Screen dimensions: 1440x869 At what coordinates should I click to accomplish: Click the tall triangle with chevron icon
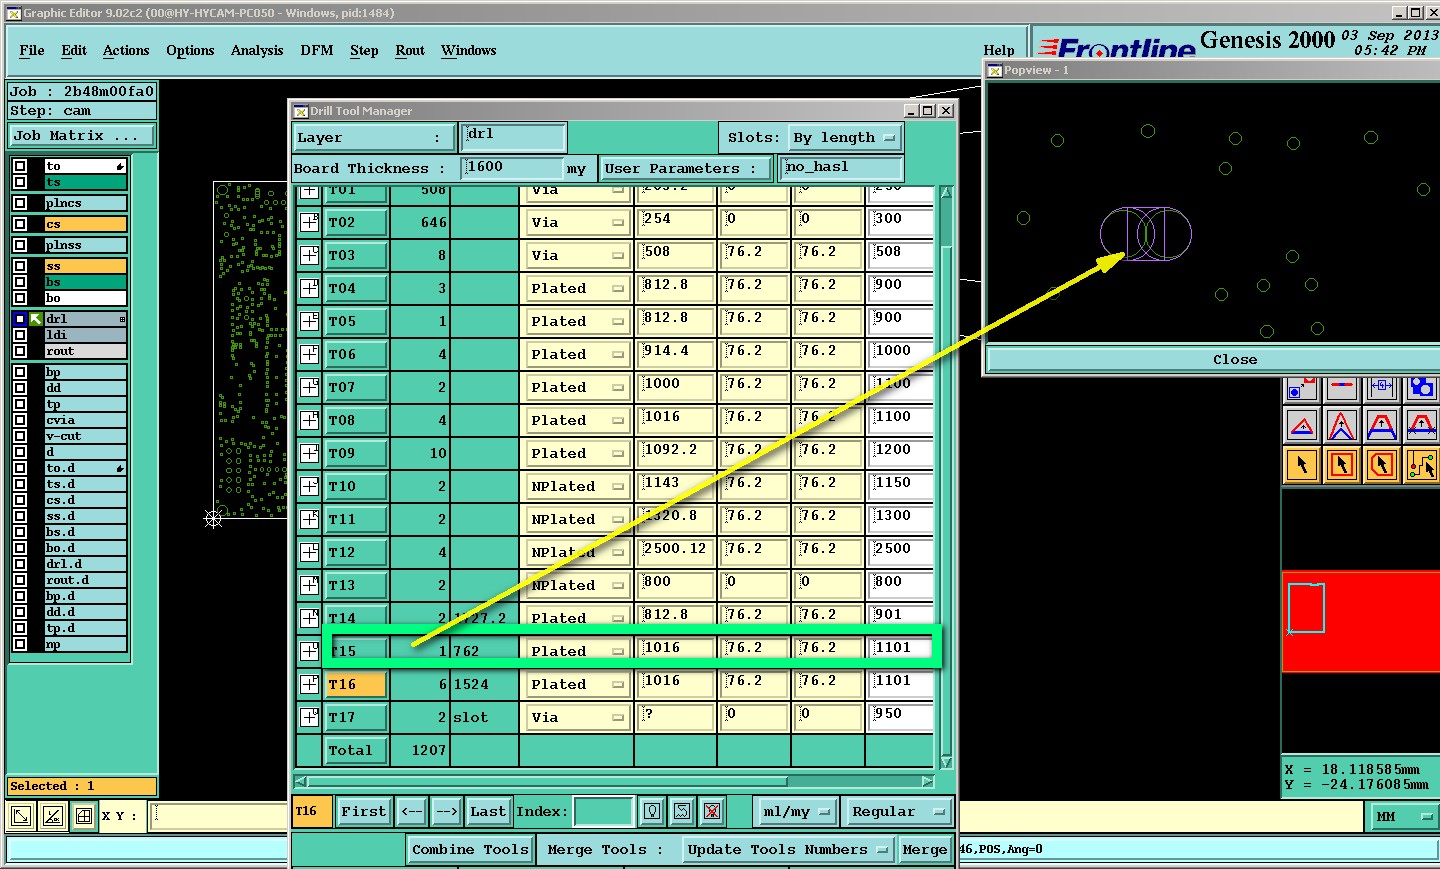pos(1342,426)
